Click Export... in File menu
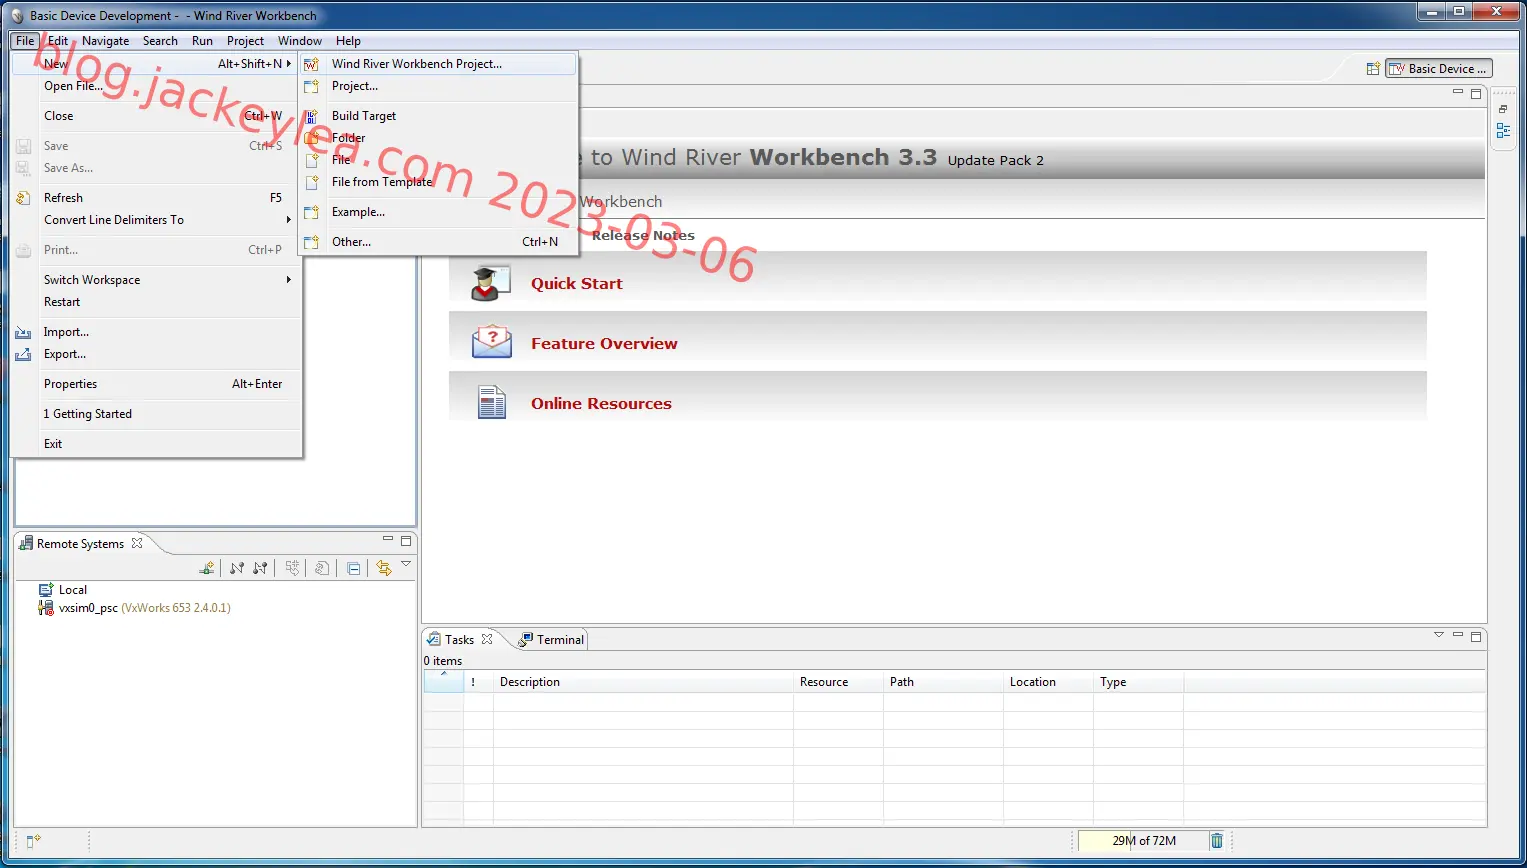1527x868 pixels. tap(156, 354)
